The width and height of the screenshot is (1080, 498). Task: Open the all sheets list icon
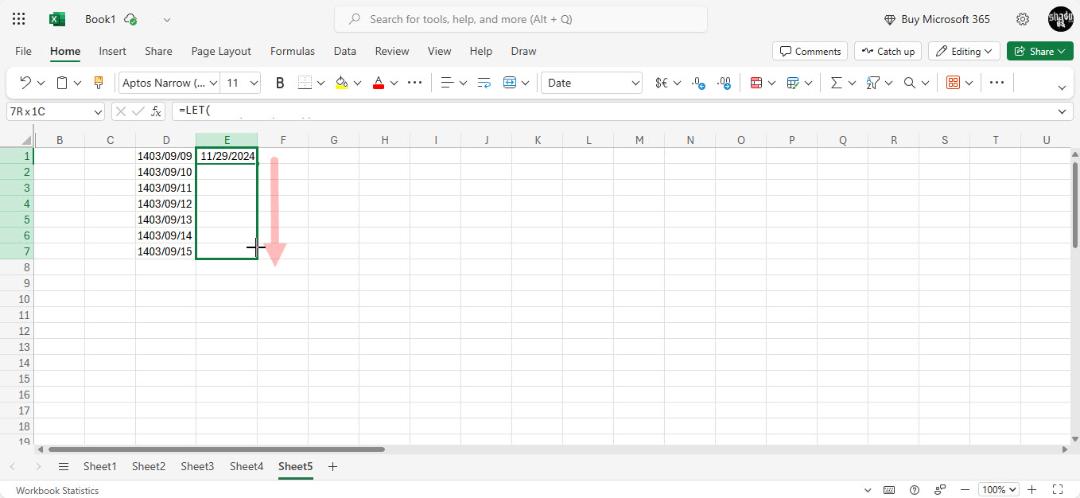point(63,466)
